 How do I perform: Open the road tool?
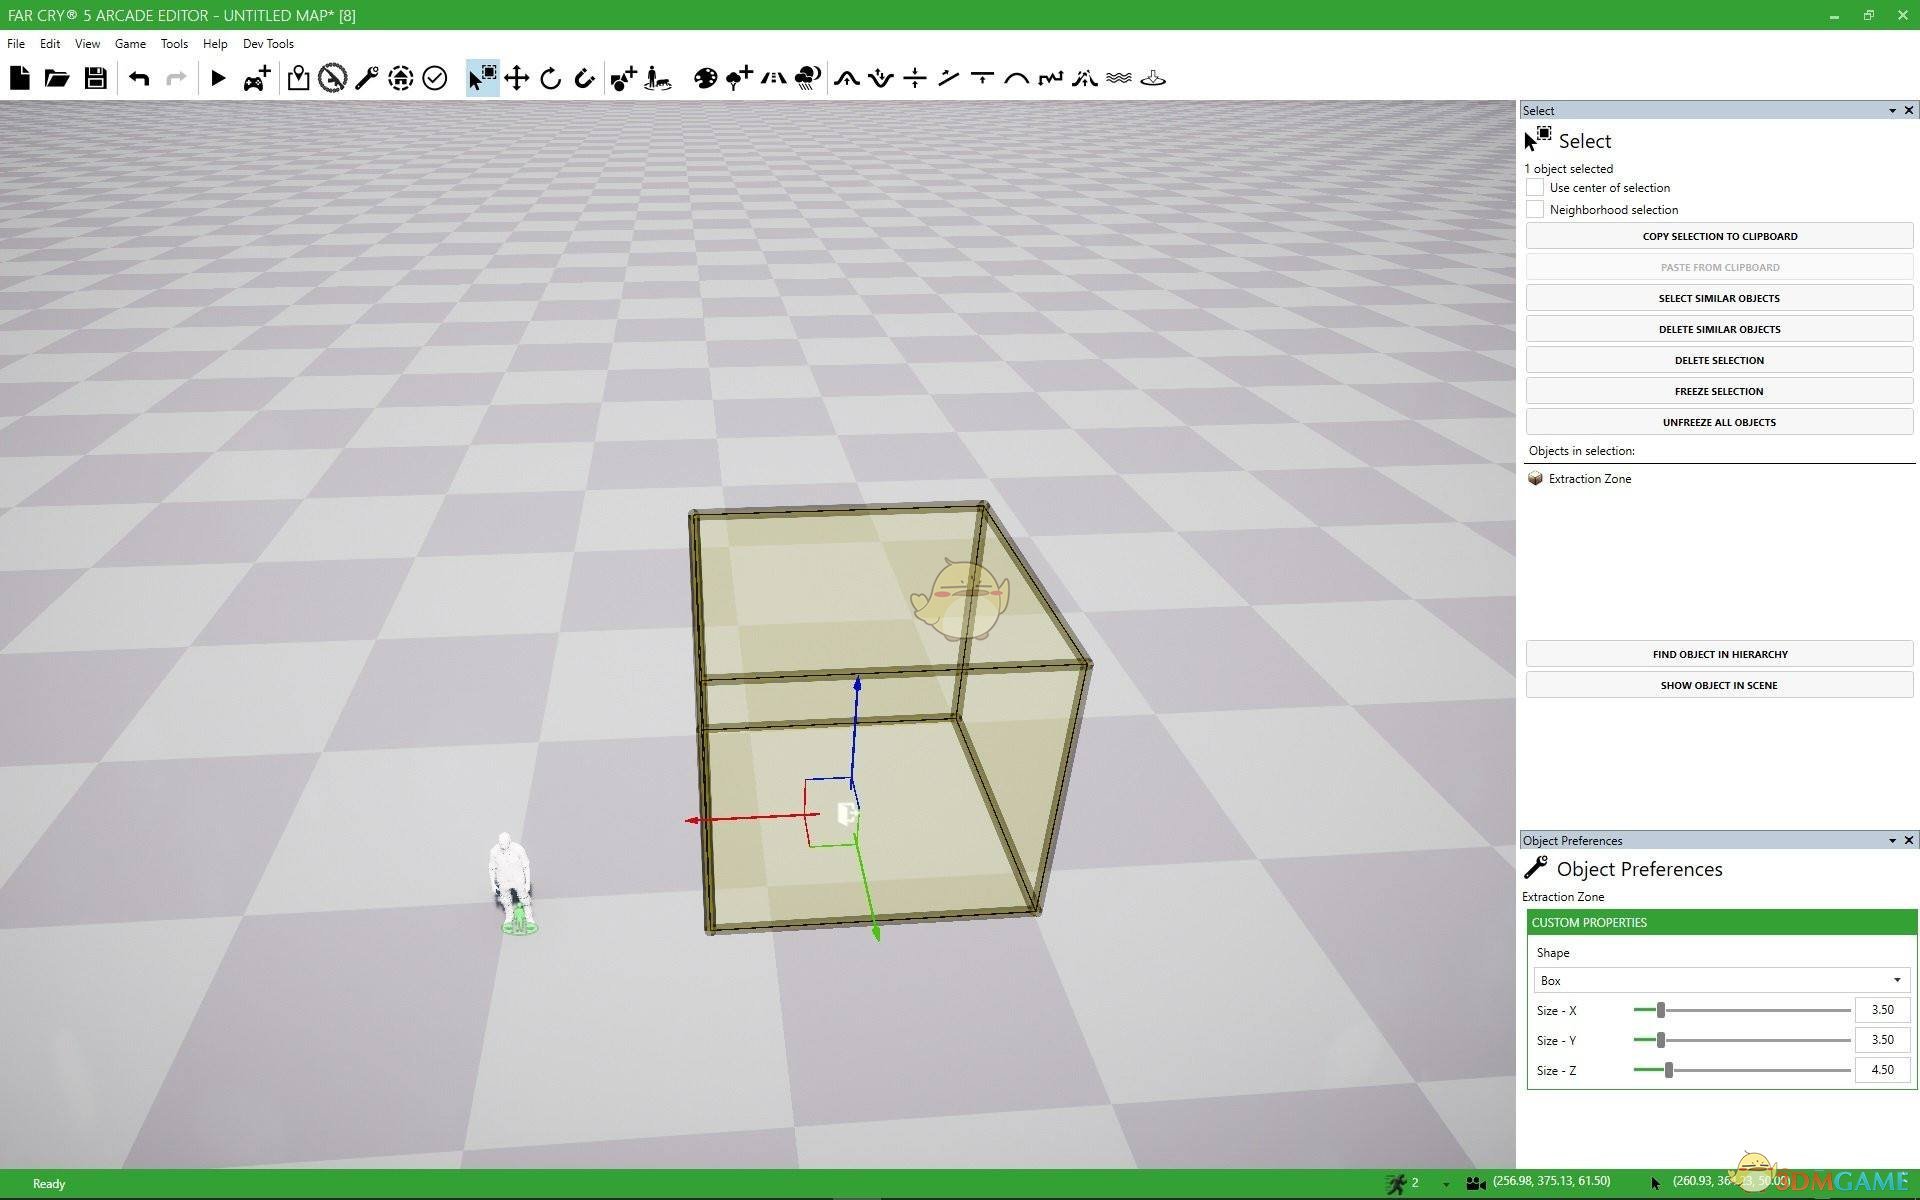[x=773, y=78]
